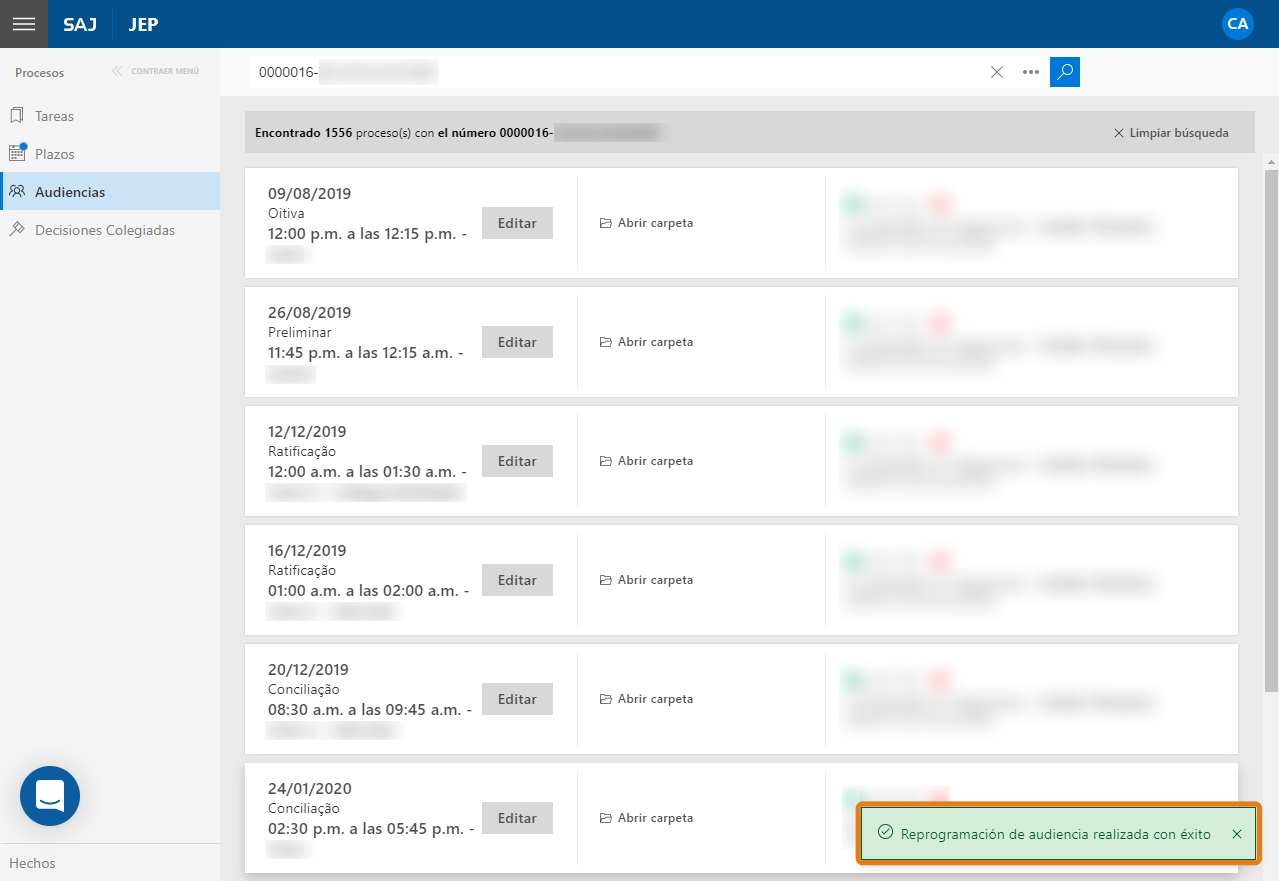Collapse the sidebar with Contraer Menú

(156, 72)
